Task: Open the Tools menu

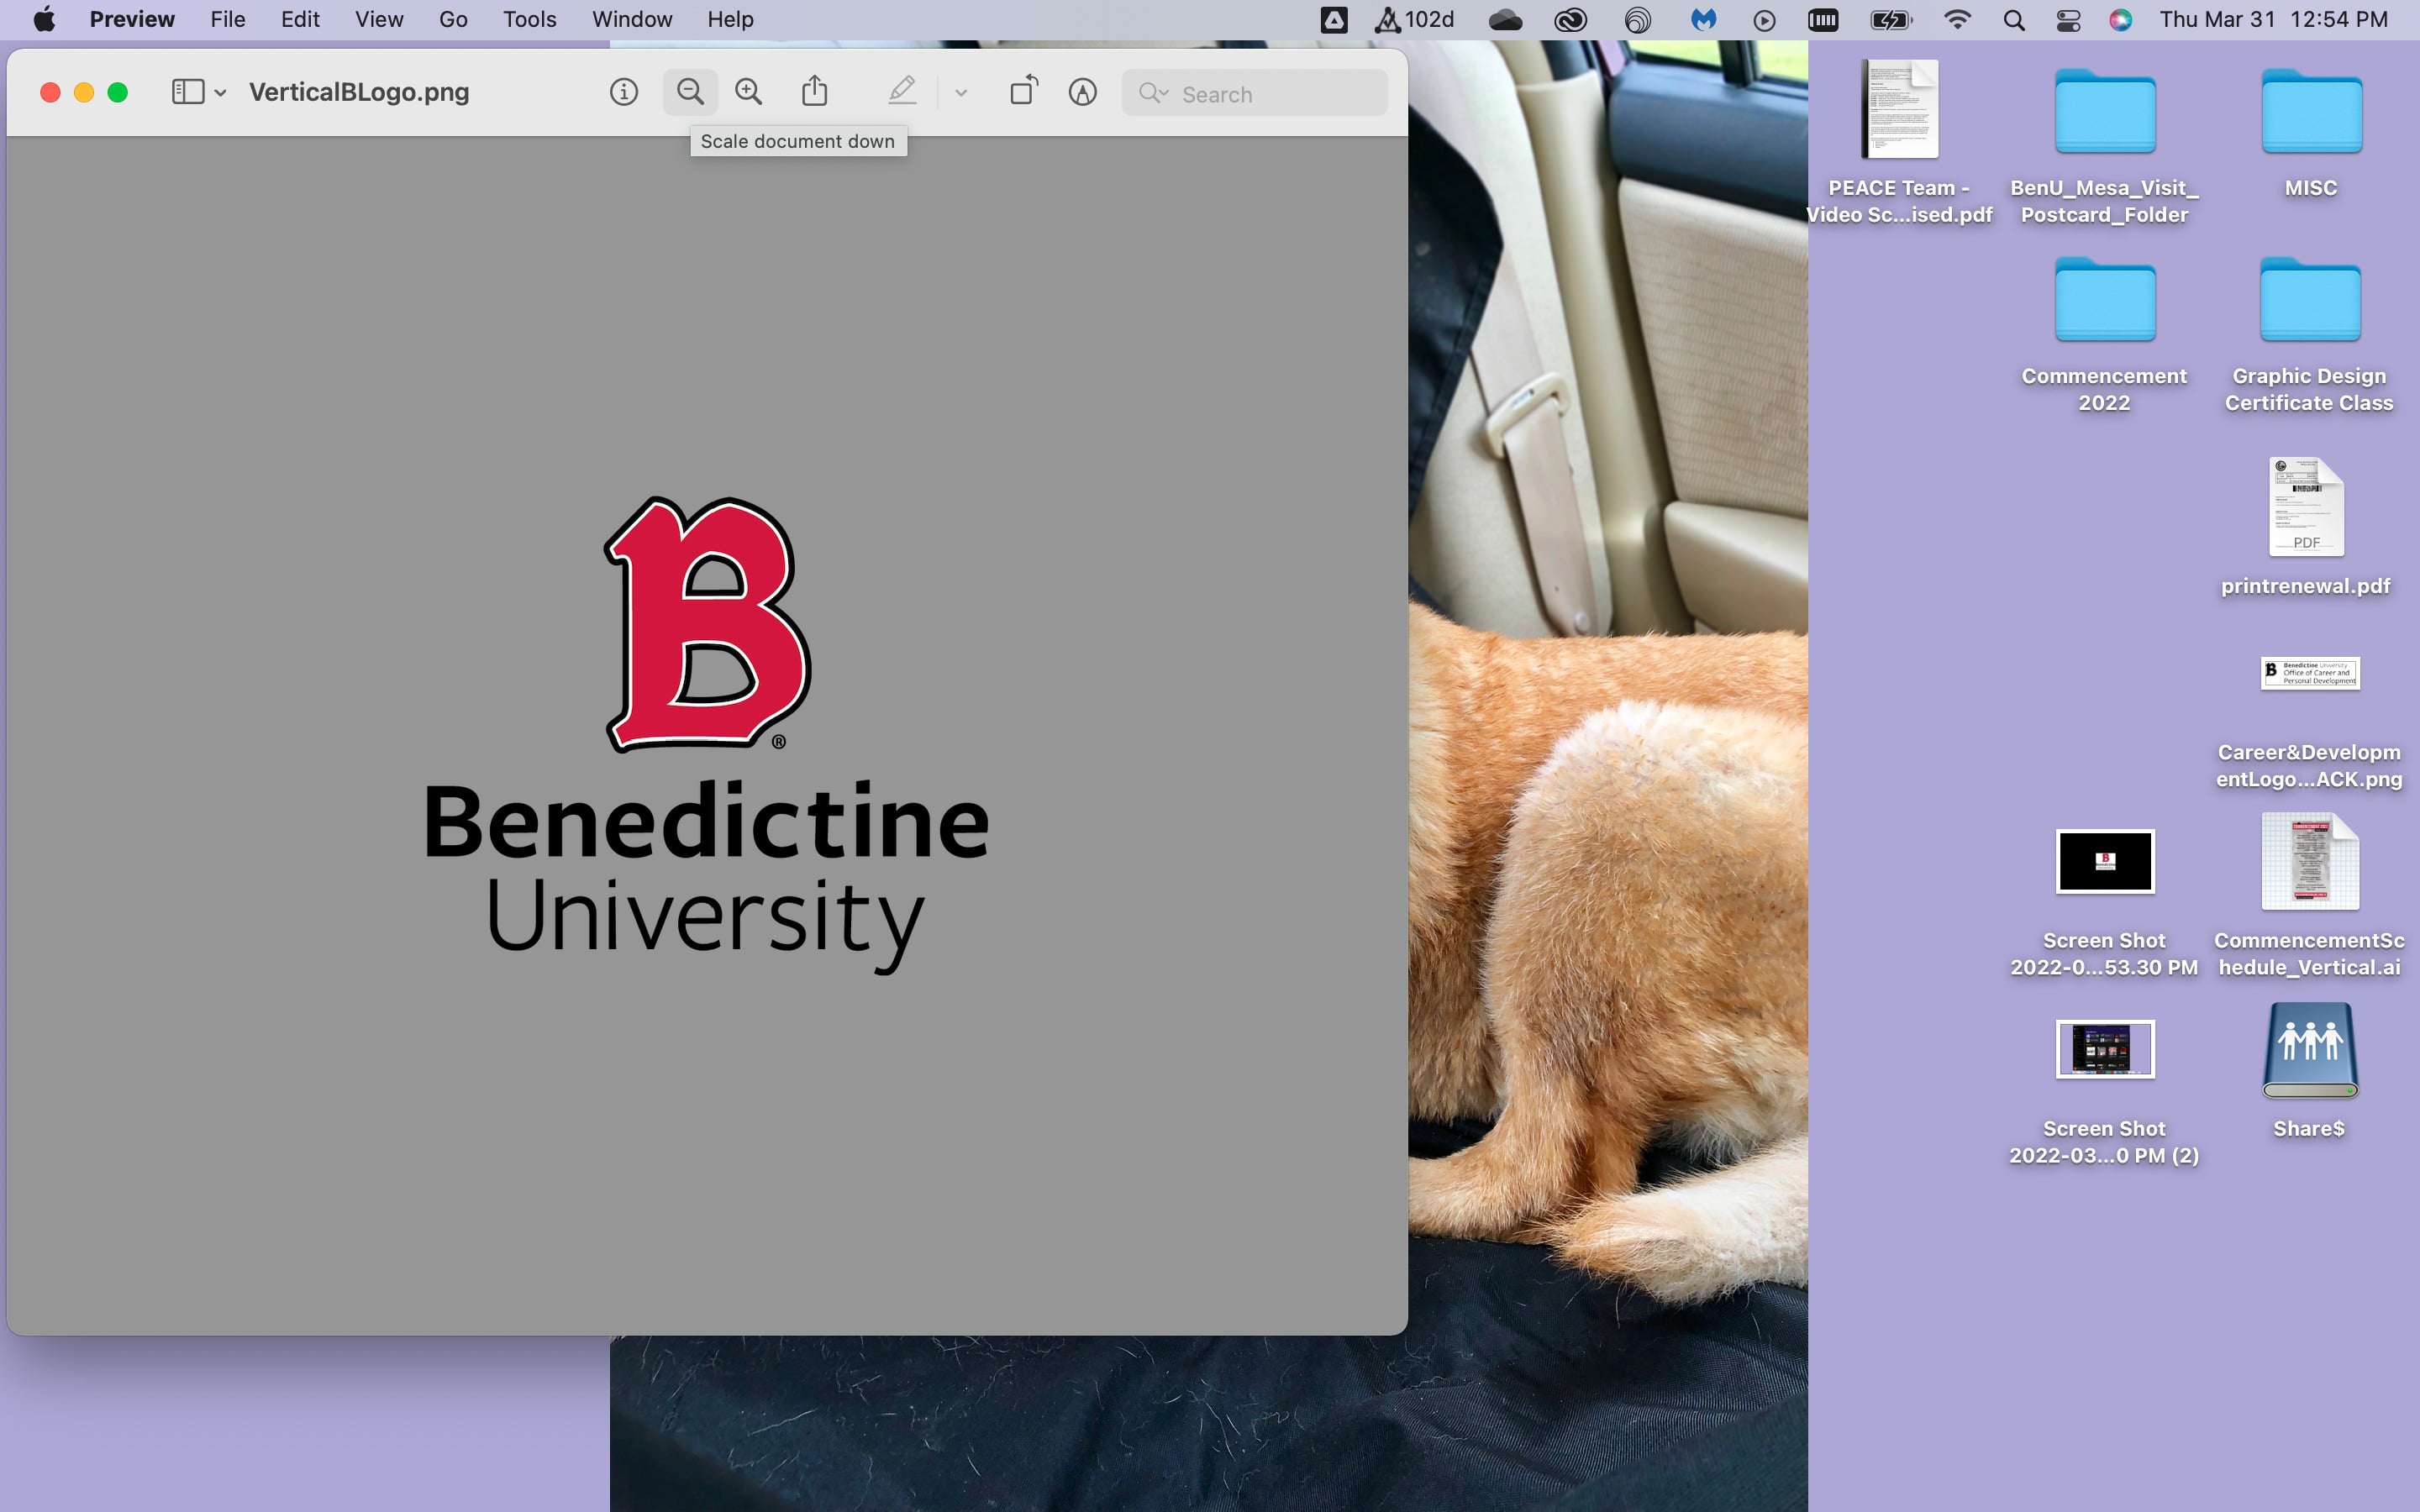Action: tap(529, 20)
